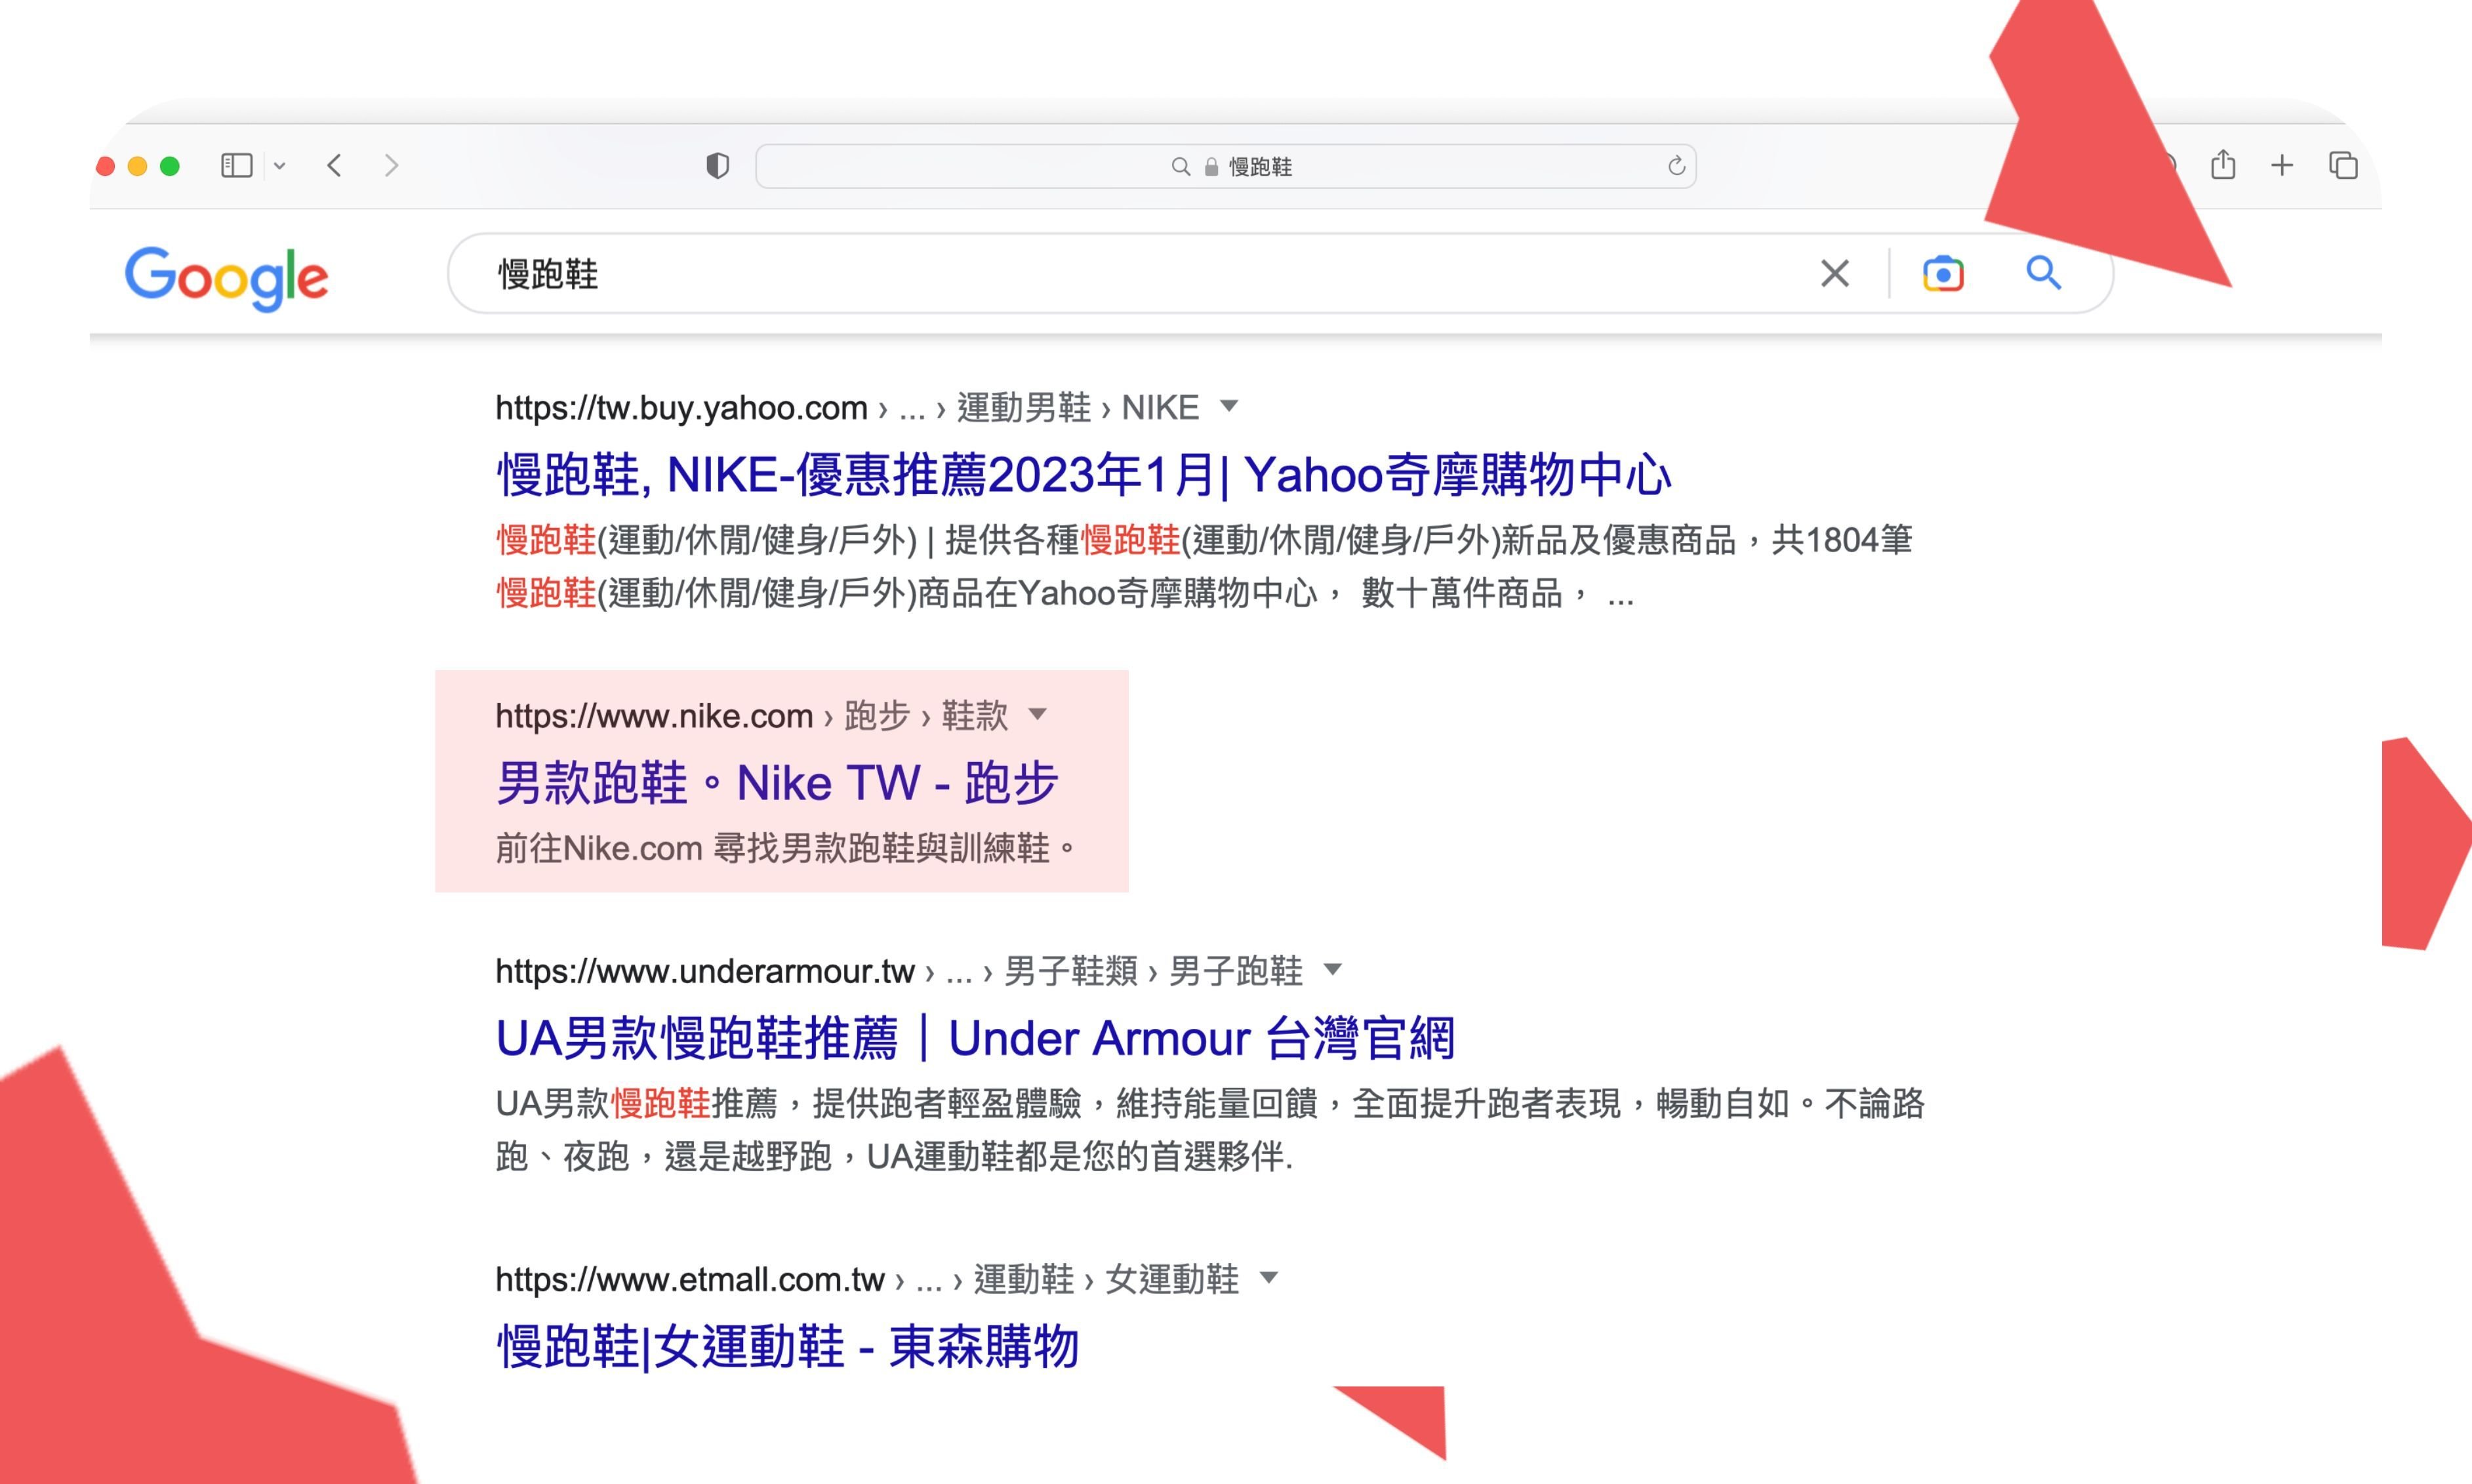Viewport: 2472px width, 1484px height.
Task: Go back with the back arrow
Action: 334,165
